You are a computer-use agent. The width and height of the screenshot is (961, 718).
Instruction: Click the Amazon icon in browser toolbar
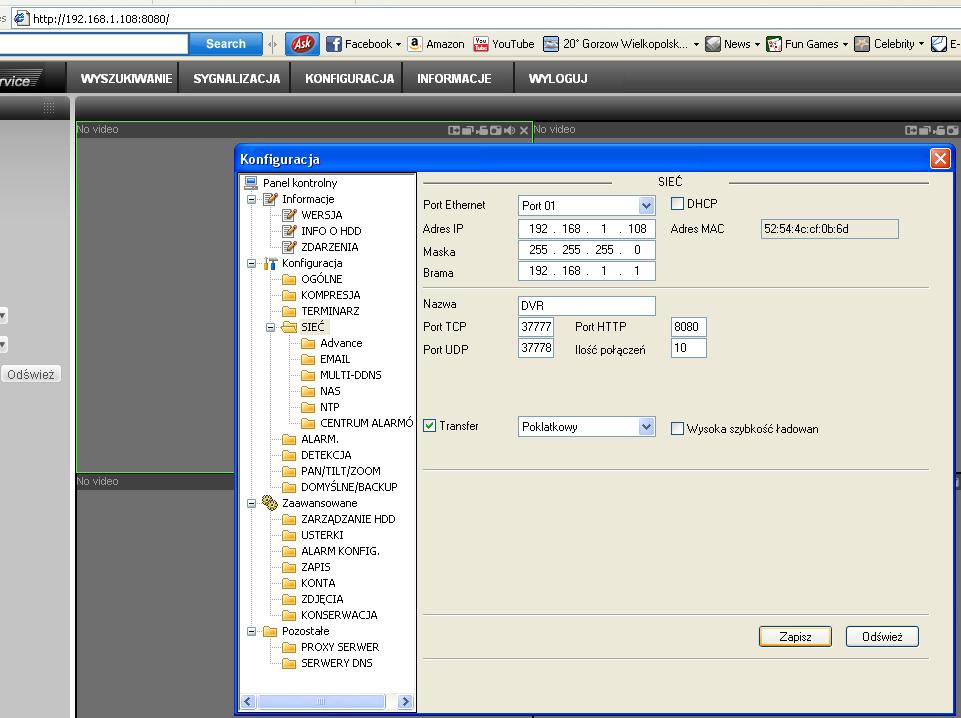point(415,44)
